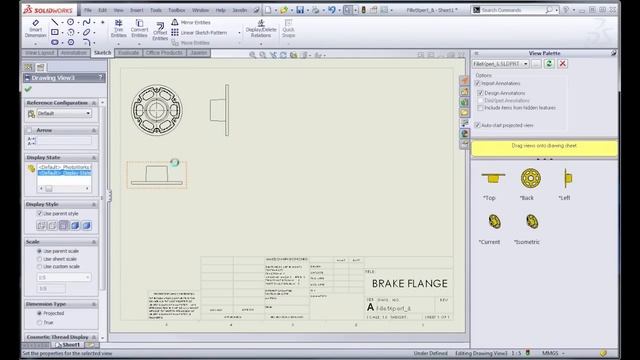
Task: Collapse the Scale section
Action: (94, 242)
